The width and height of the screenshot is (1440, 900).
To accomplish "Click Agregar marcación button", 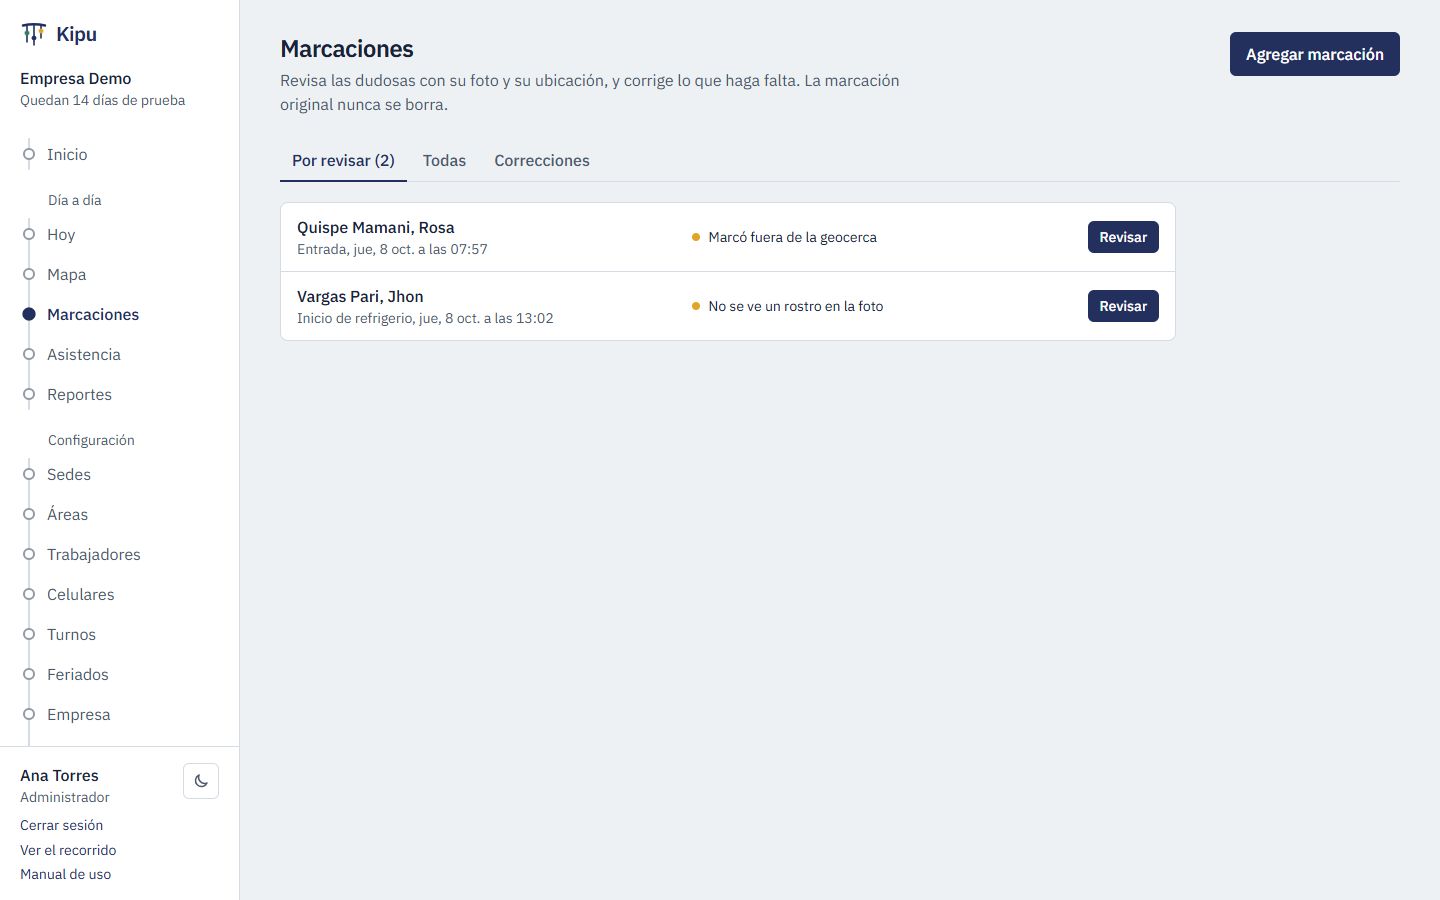I will point(1315,54).
